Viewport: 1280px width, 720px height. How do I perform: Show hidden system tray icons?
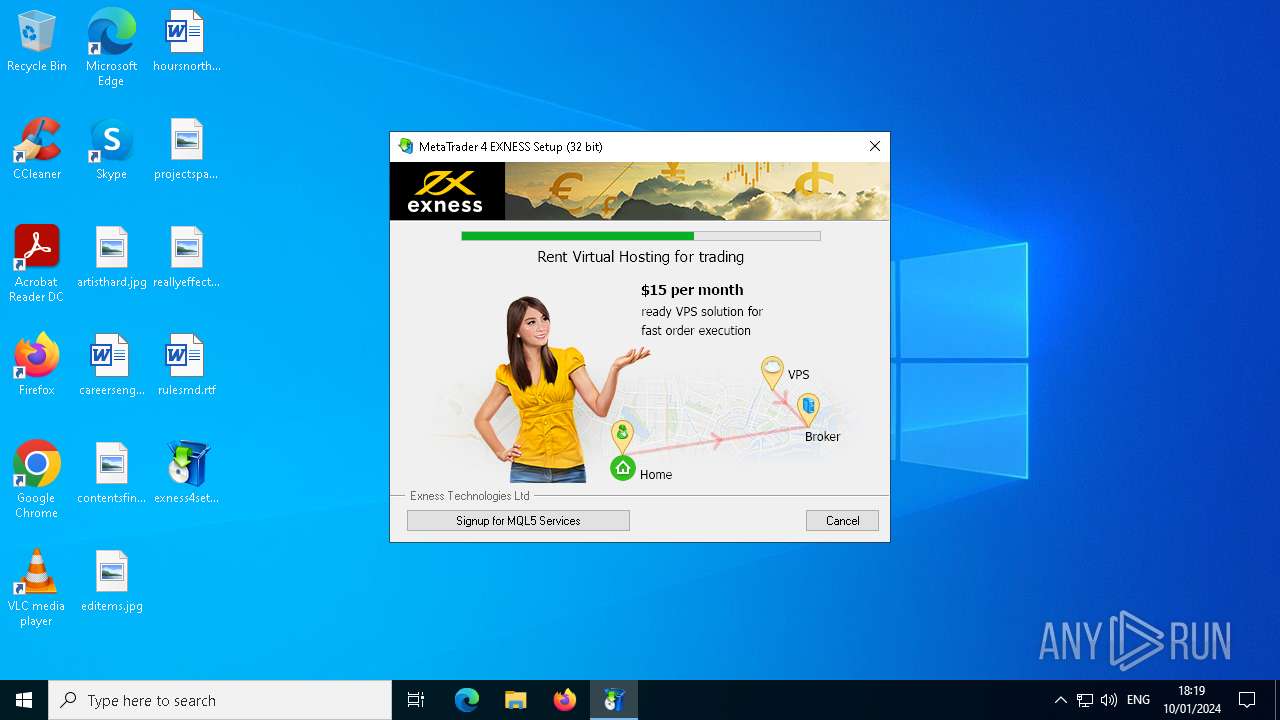coord(1061,700)
